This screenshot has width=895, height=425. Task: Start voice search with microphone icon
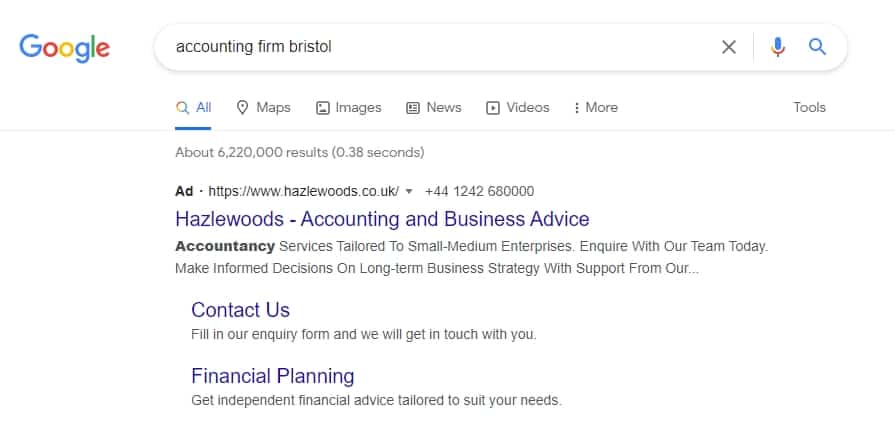[x=778, y=47]
